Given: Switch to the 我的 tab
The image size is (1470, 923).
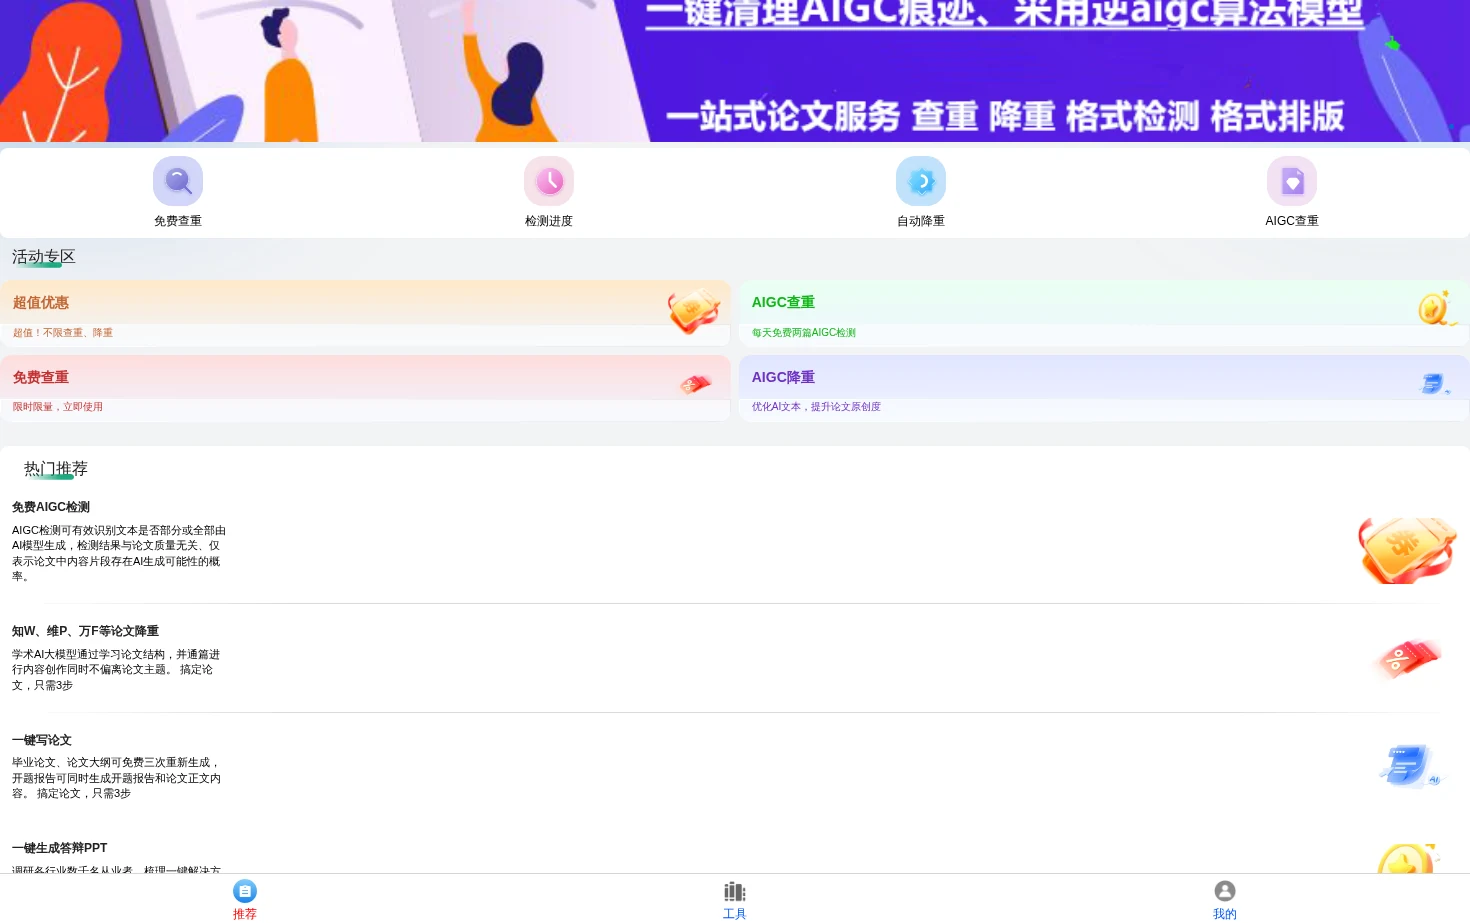Looking at the screenshot, I should click(x=1225, y=899).
